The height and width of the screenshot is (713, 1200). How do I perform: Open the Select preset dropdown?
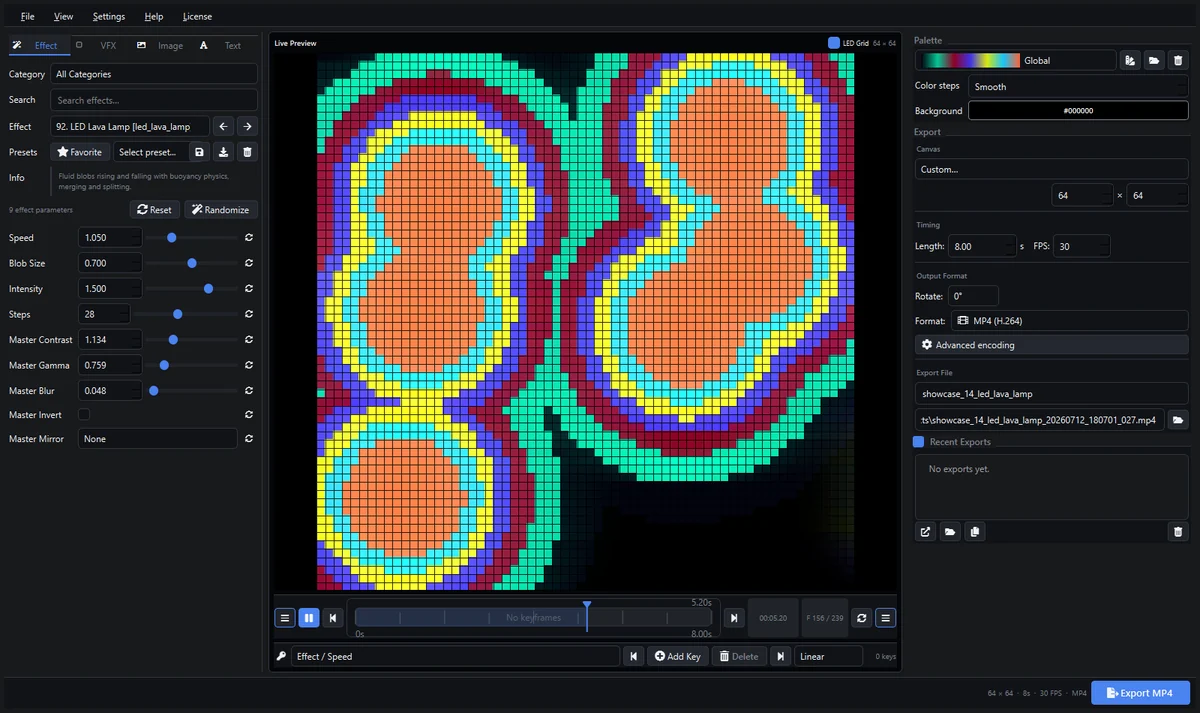(149, 152)
